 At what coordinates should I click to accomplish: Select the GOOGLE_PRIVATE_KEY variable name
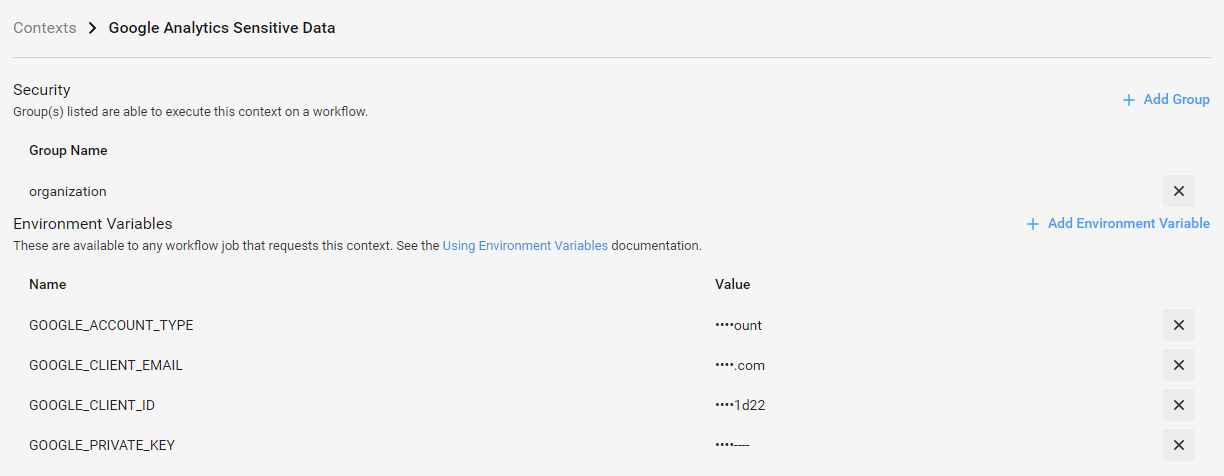102,445
